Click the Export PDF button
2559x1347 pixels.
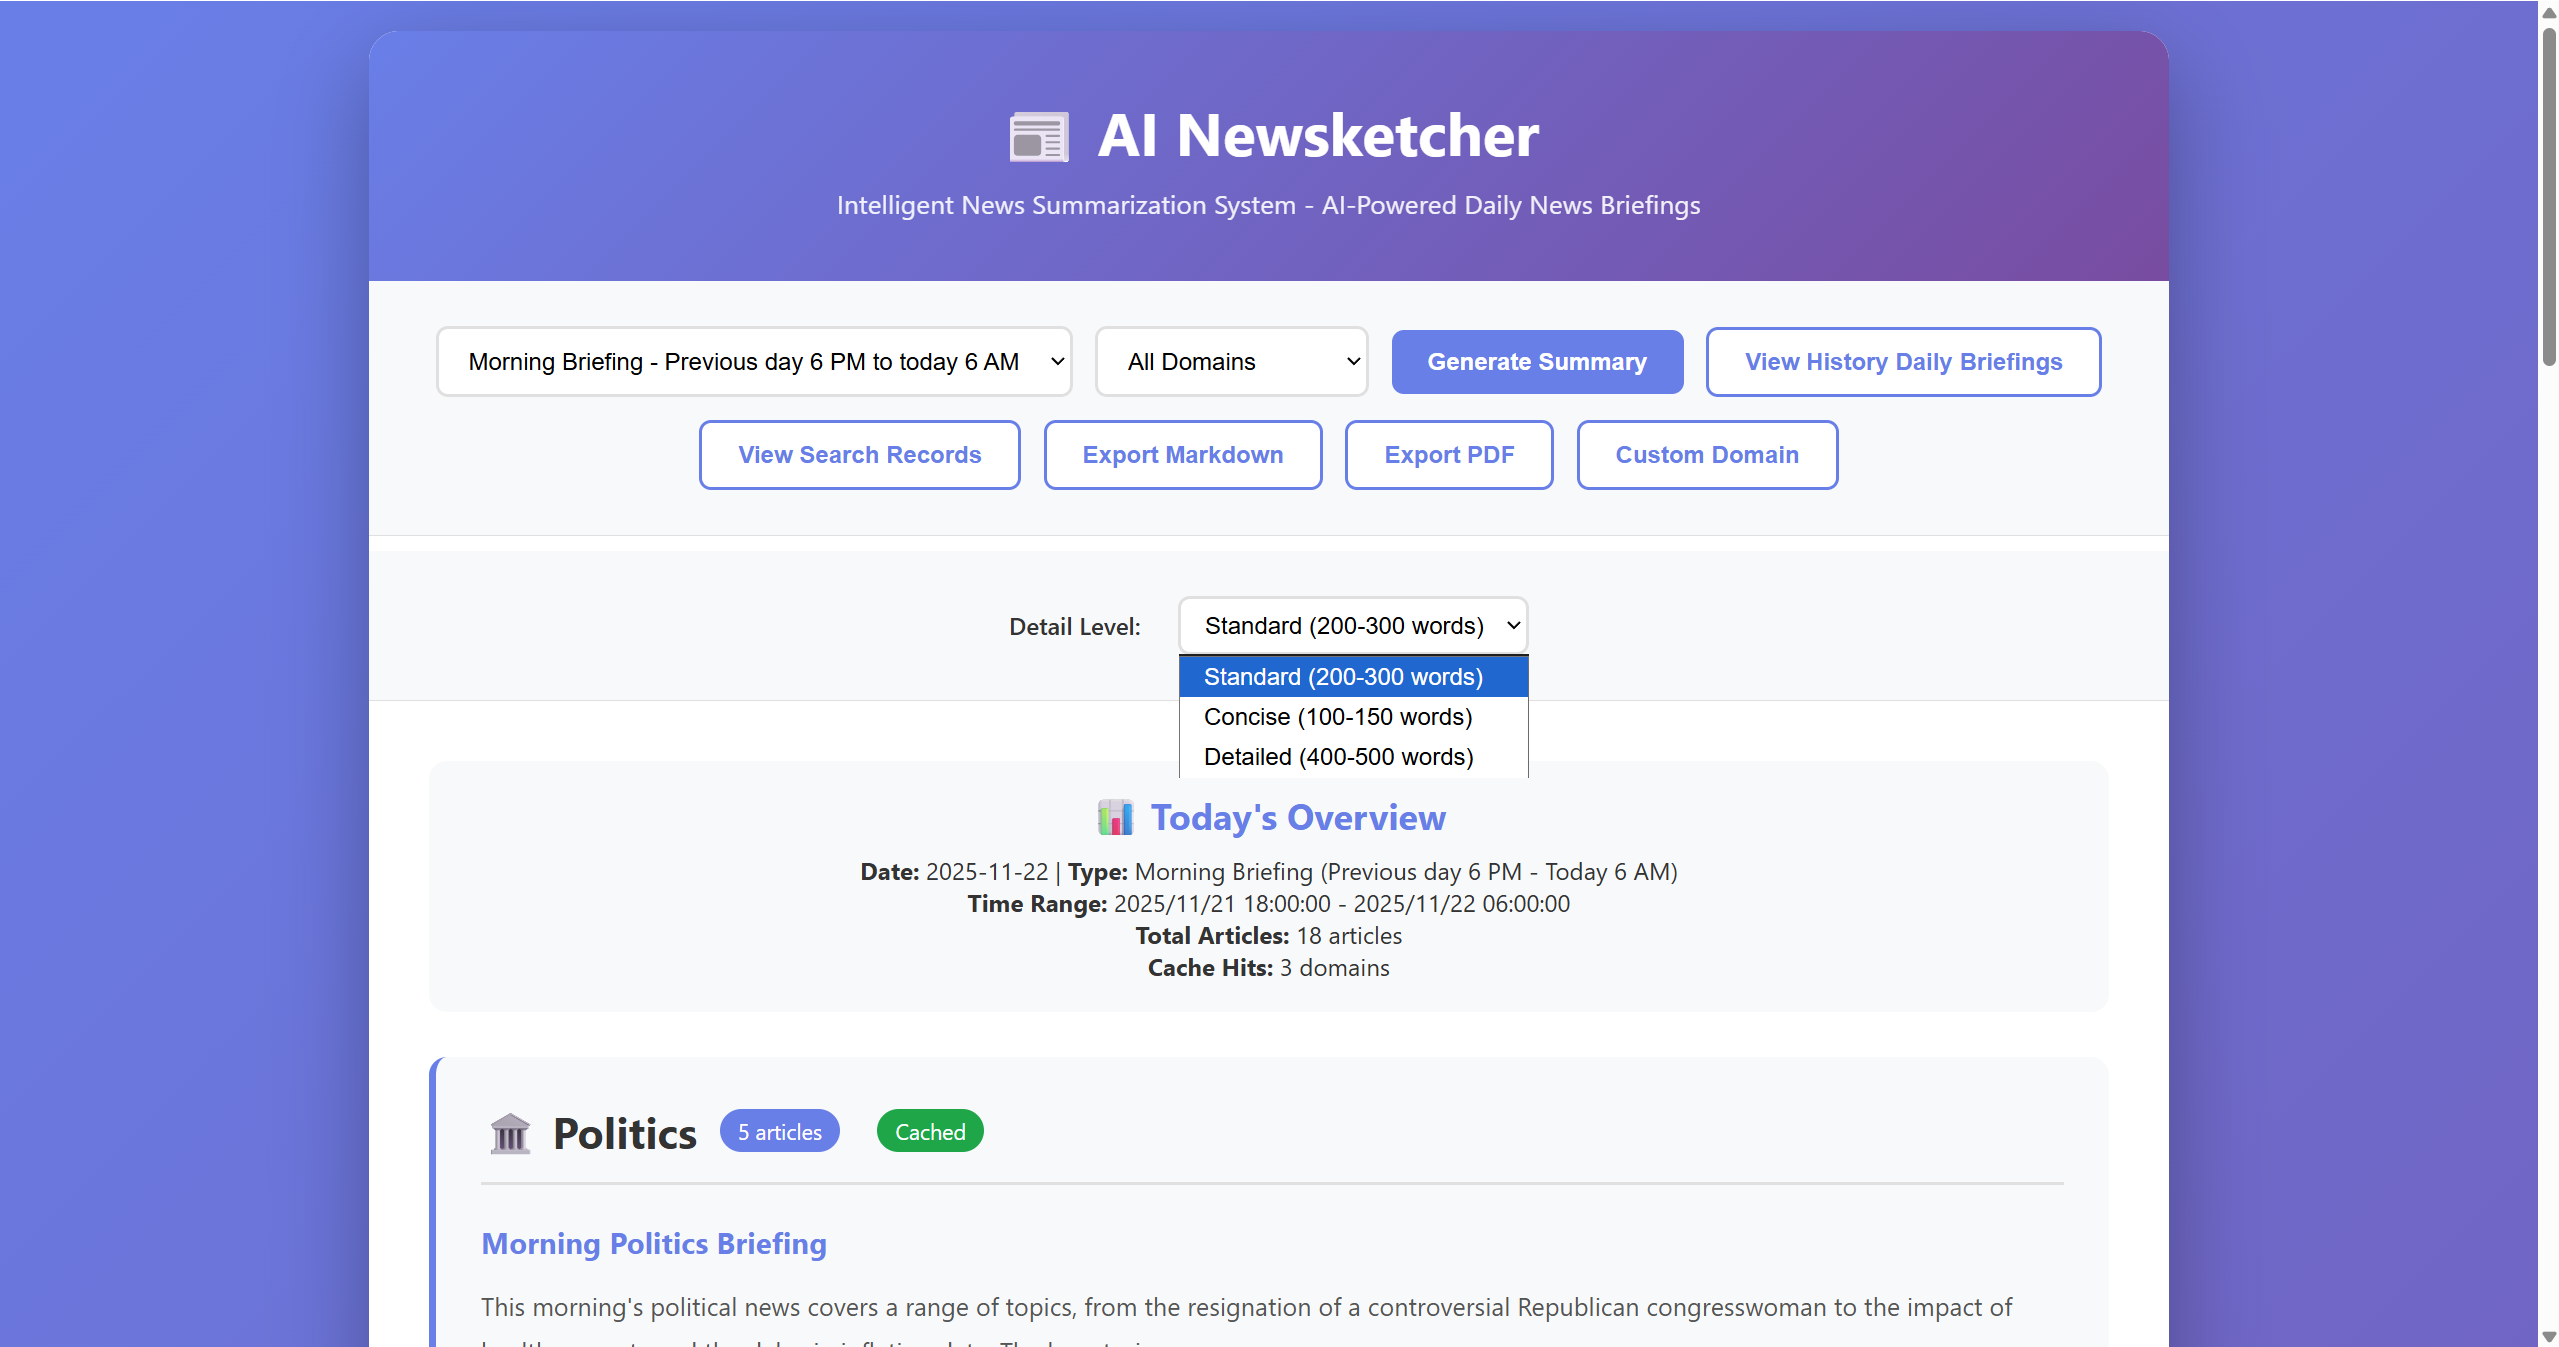[1448, 455]
